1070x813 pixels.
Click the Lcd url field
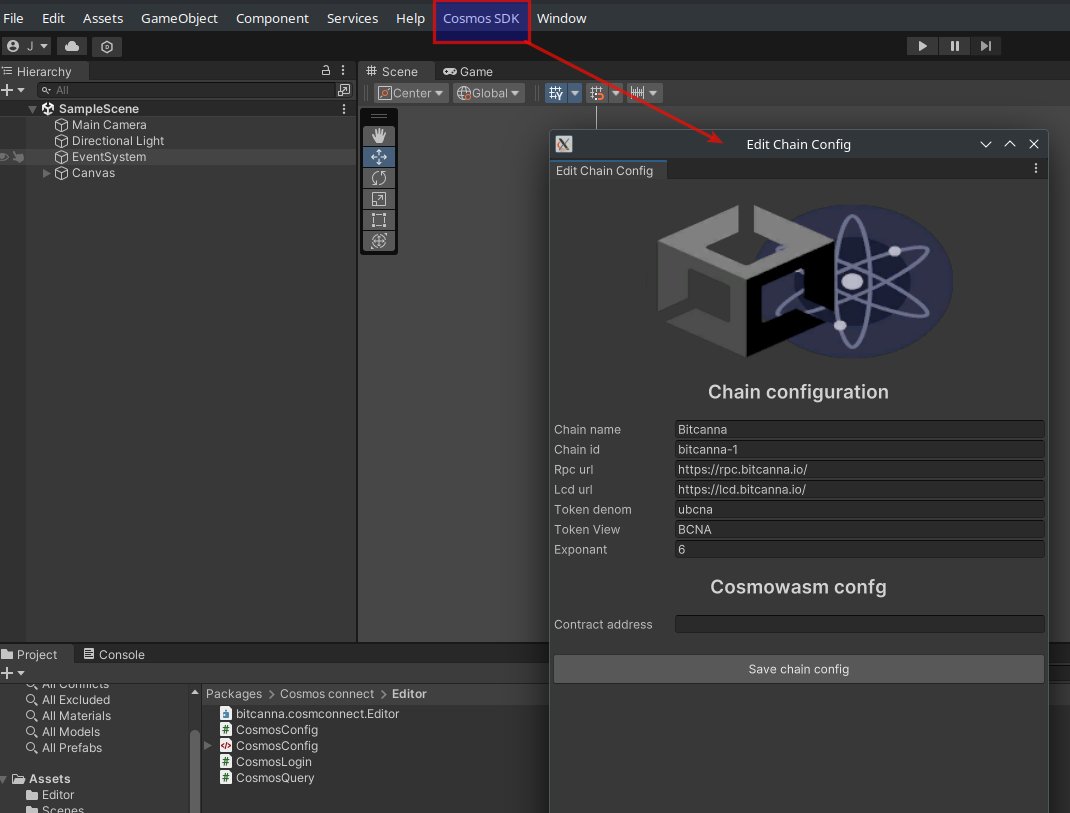pos(859,489)
